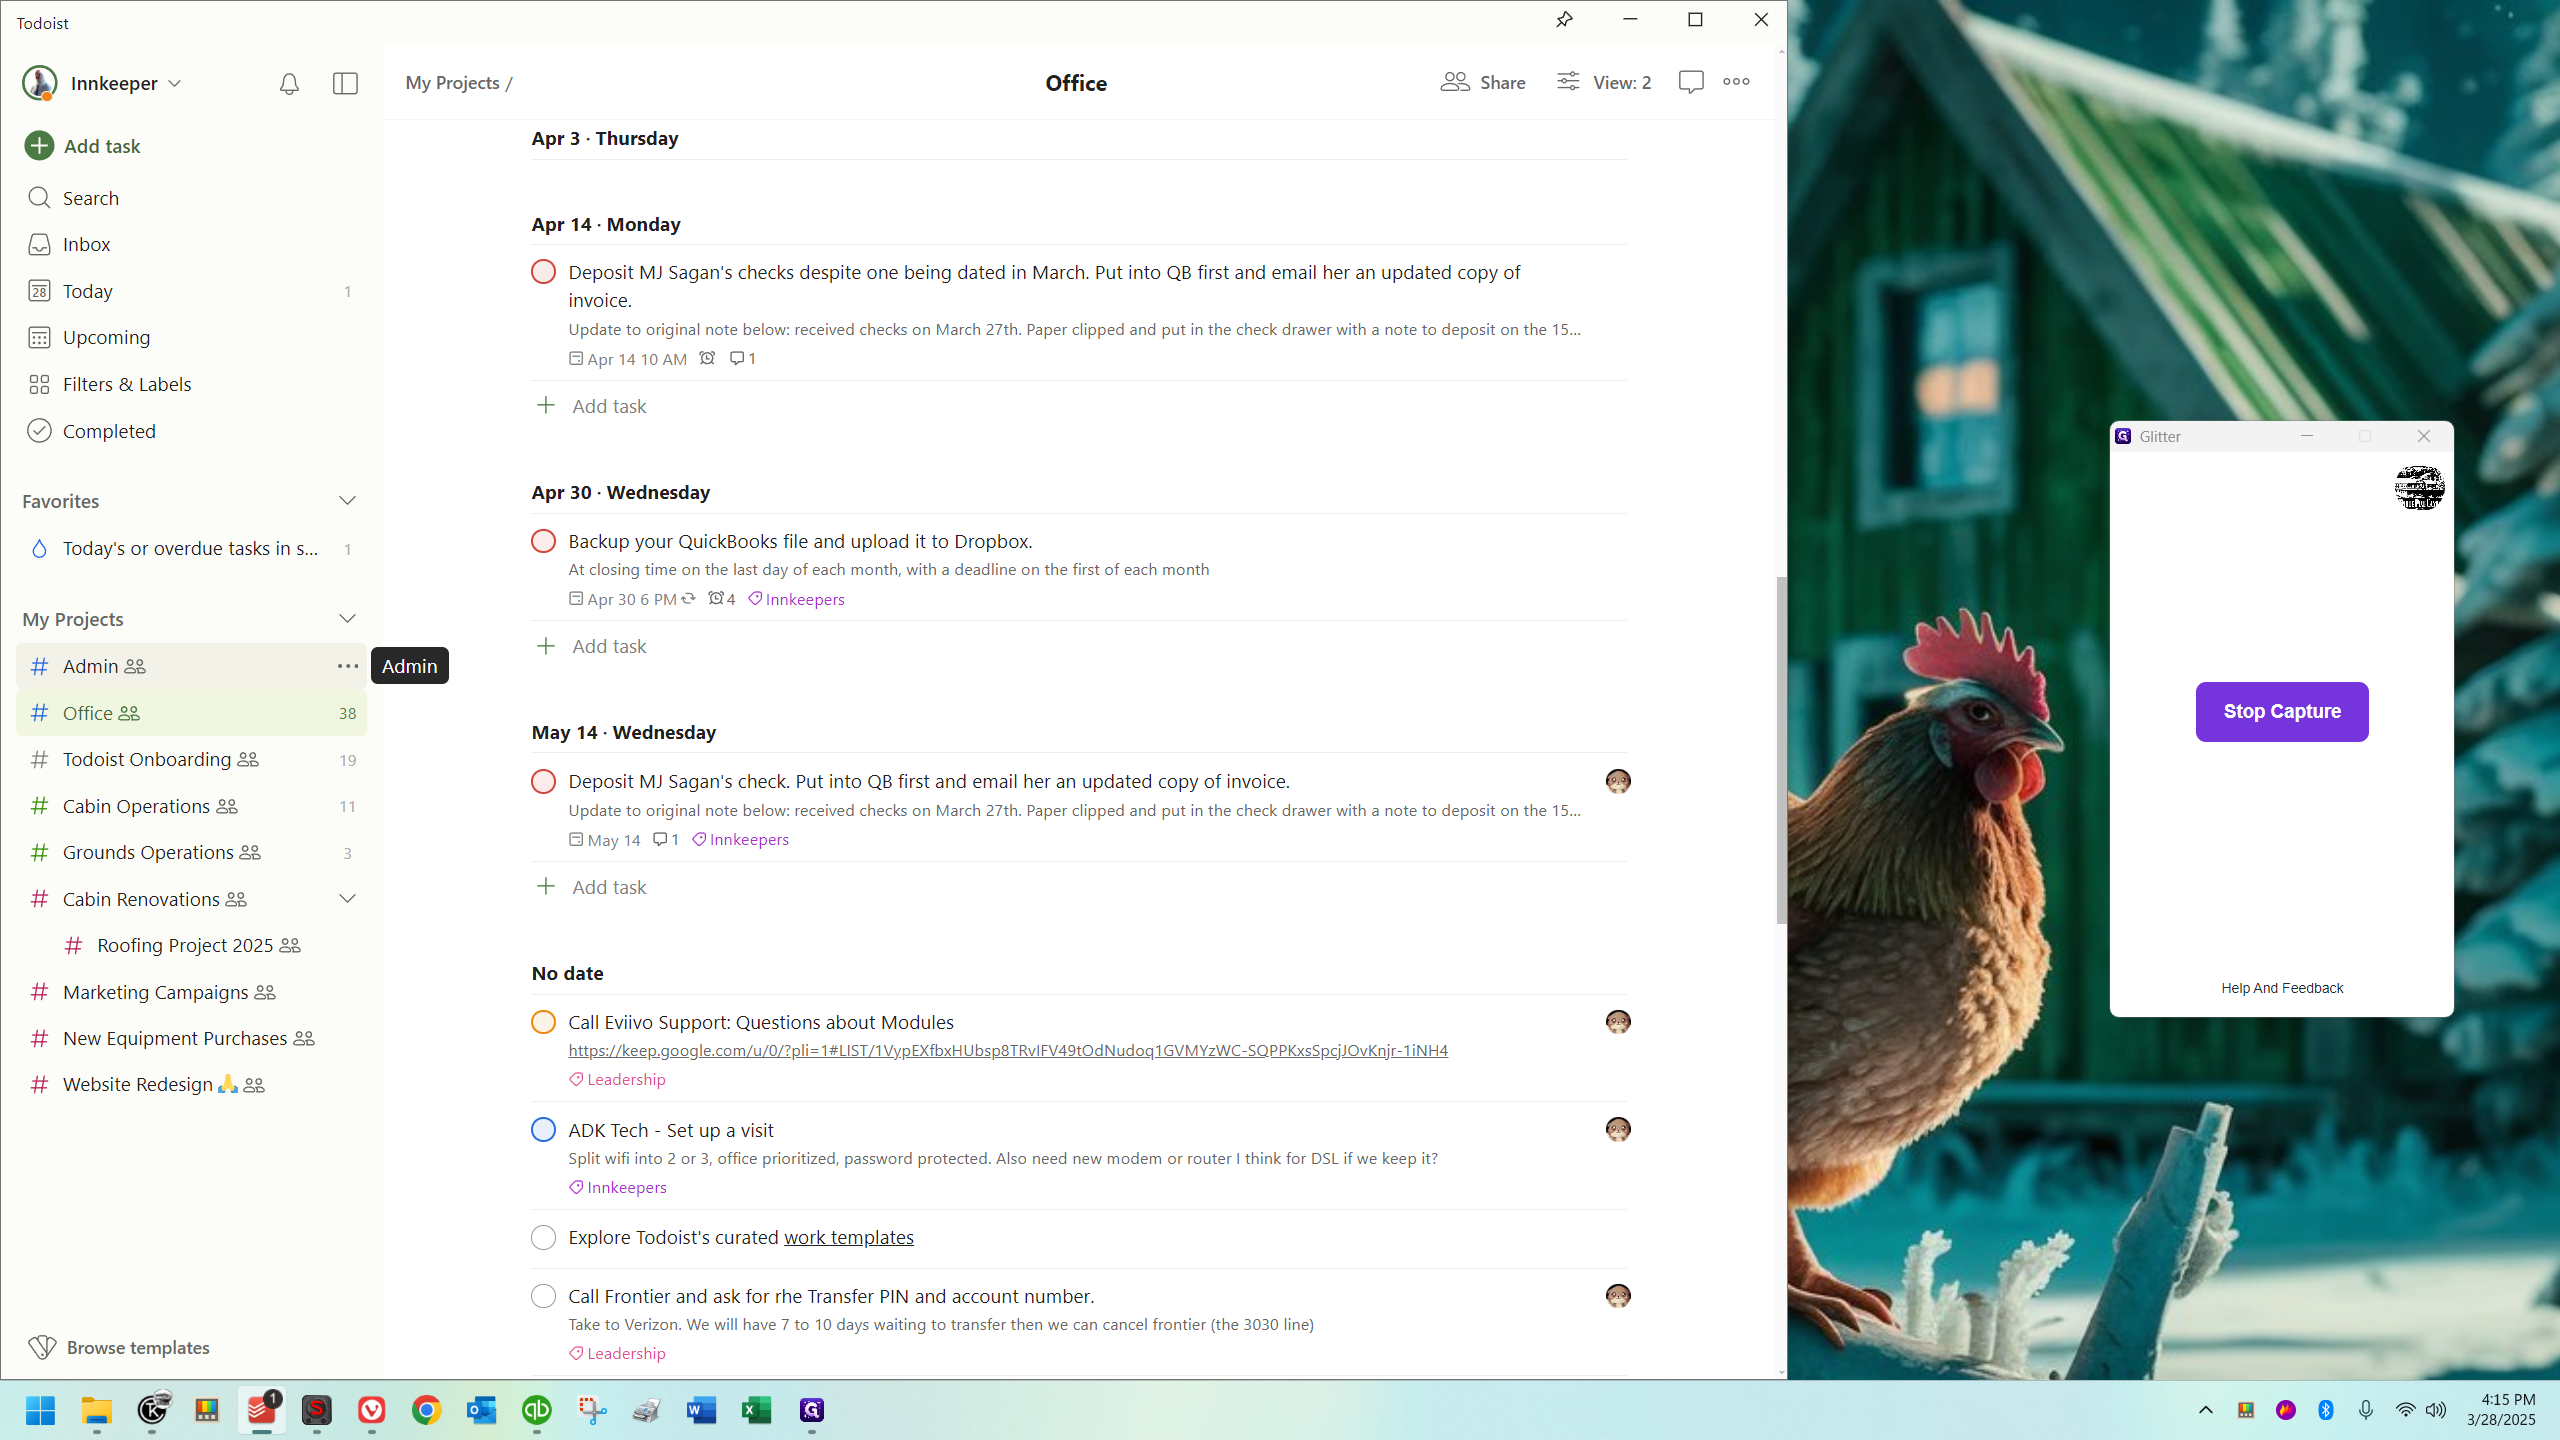Viewport: 2560px width, 1440px height.
Task: Click Innkeepers label on Backup QuickBooks task
Action: coord(796,599)
